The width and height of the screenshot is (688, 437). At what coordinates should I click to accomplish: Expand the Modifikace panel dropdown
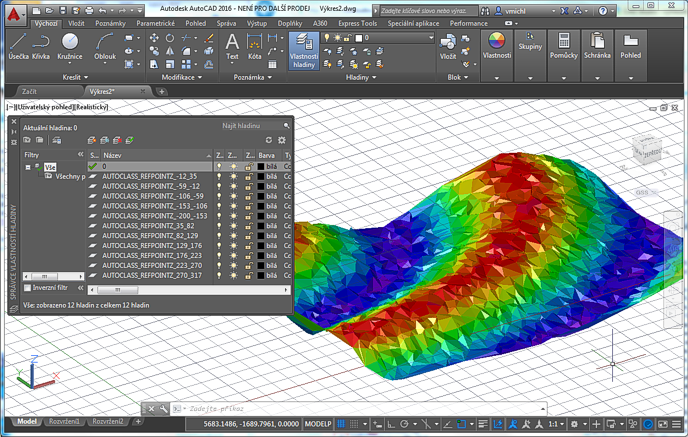[x=182, y=77]
